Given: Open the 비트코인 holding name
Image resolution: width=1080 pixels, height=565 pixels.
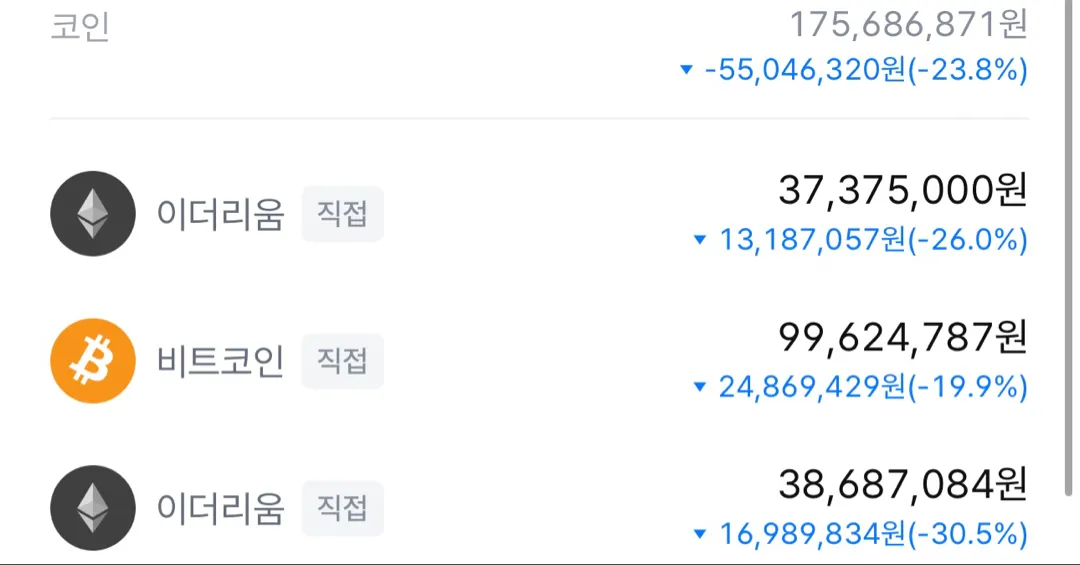Looking at the screenshot, I should (220, 360).
